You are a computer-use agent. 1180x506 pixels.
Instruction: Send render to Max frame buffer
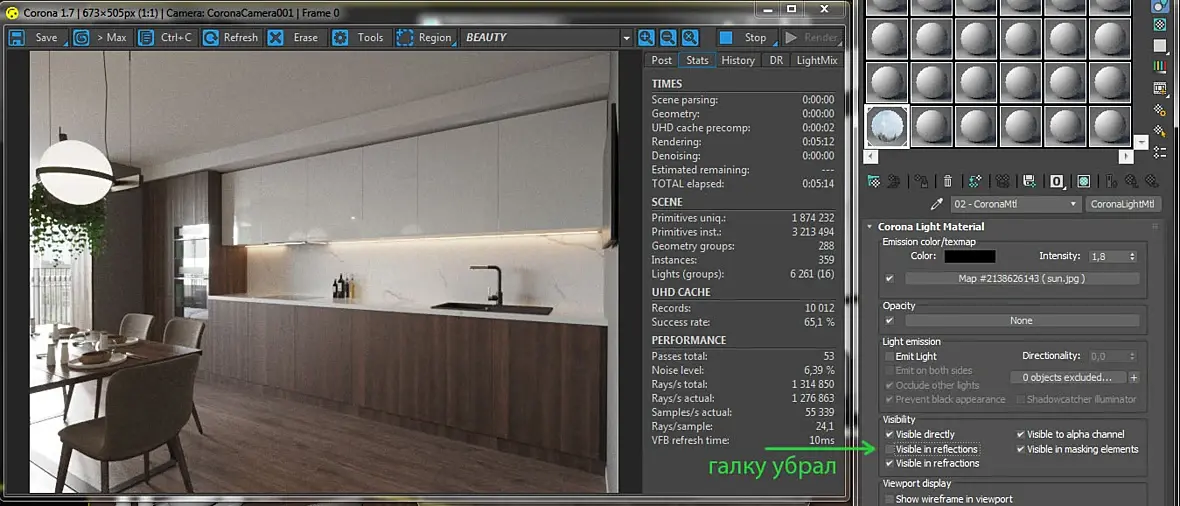[x=103, y=38]
